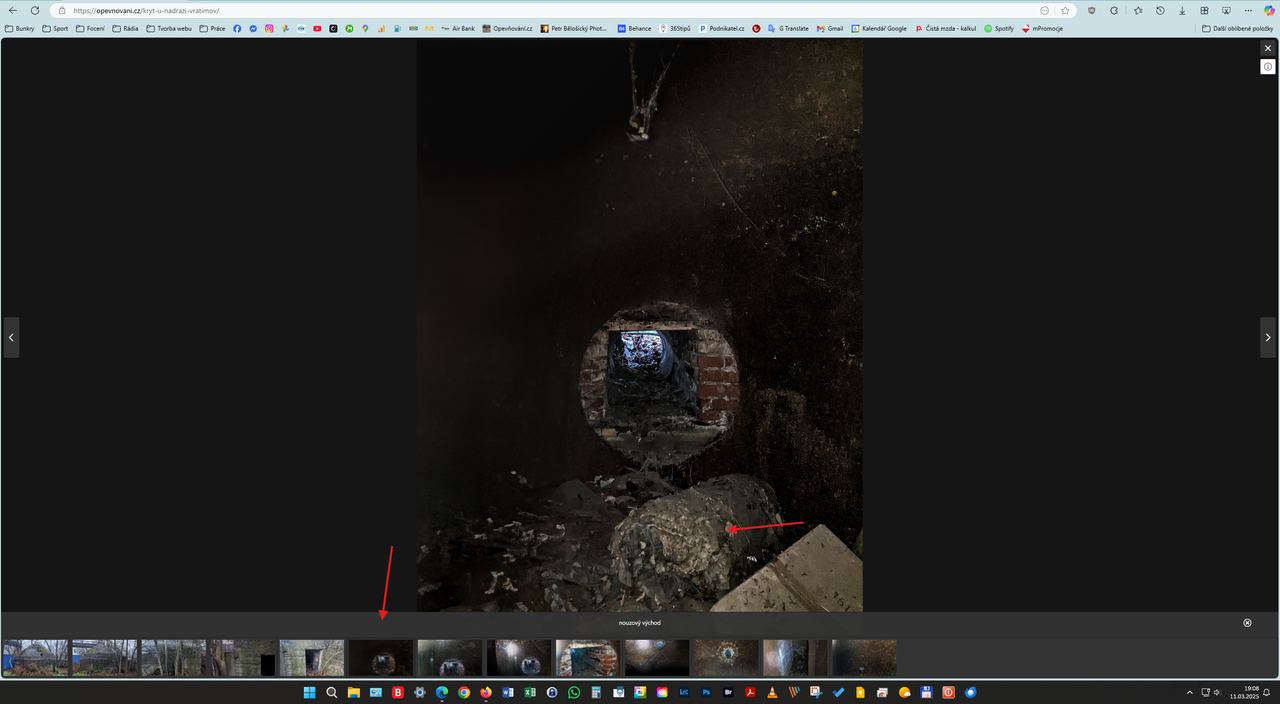Go to the previous gallery image
Image resolution: width=1280 pixels, height=704 pixels.
(11, 337)
